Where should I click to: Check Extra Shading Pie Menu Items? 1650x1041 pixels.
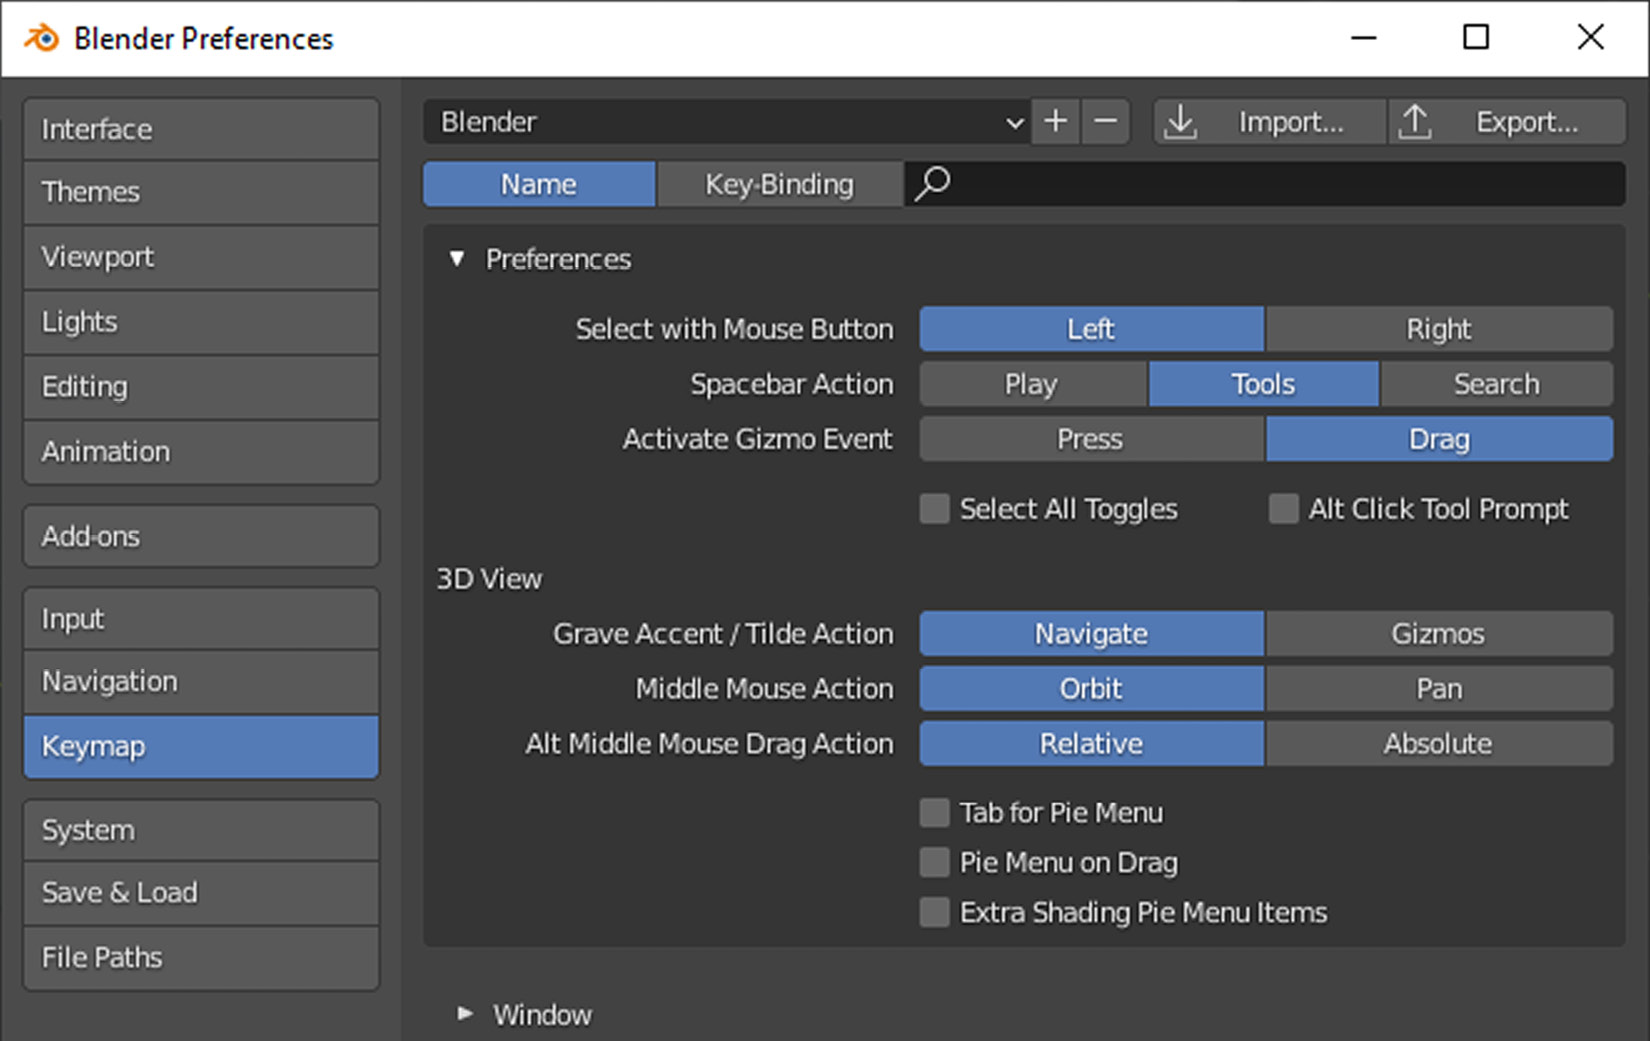pyautogui.click(x=934, y=912)
